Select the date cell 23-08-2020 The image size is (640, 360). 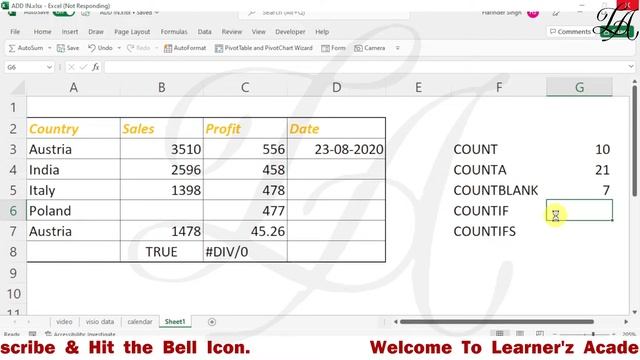tap(336, 149)
